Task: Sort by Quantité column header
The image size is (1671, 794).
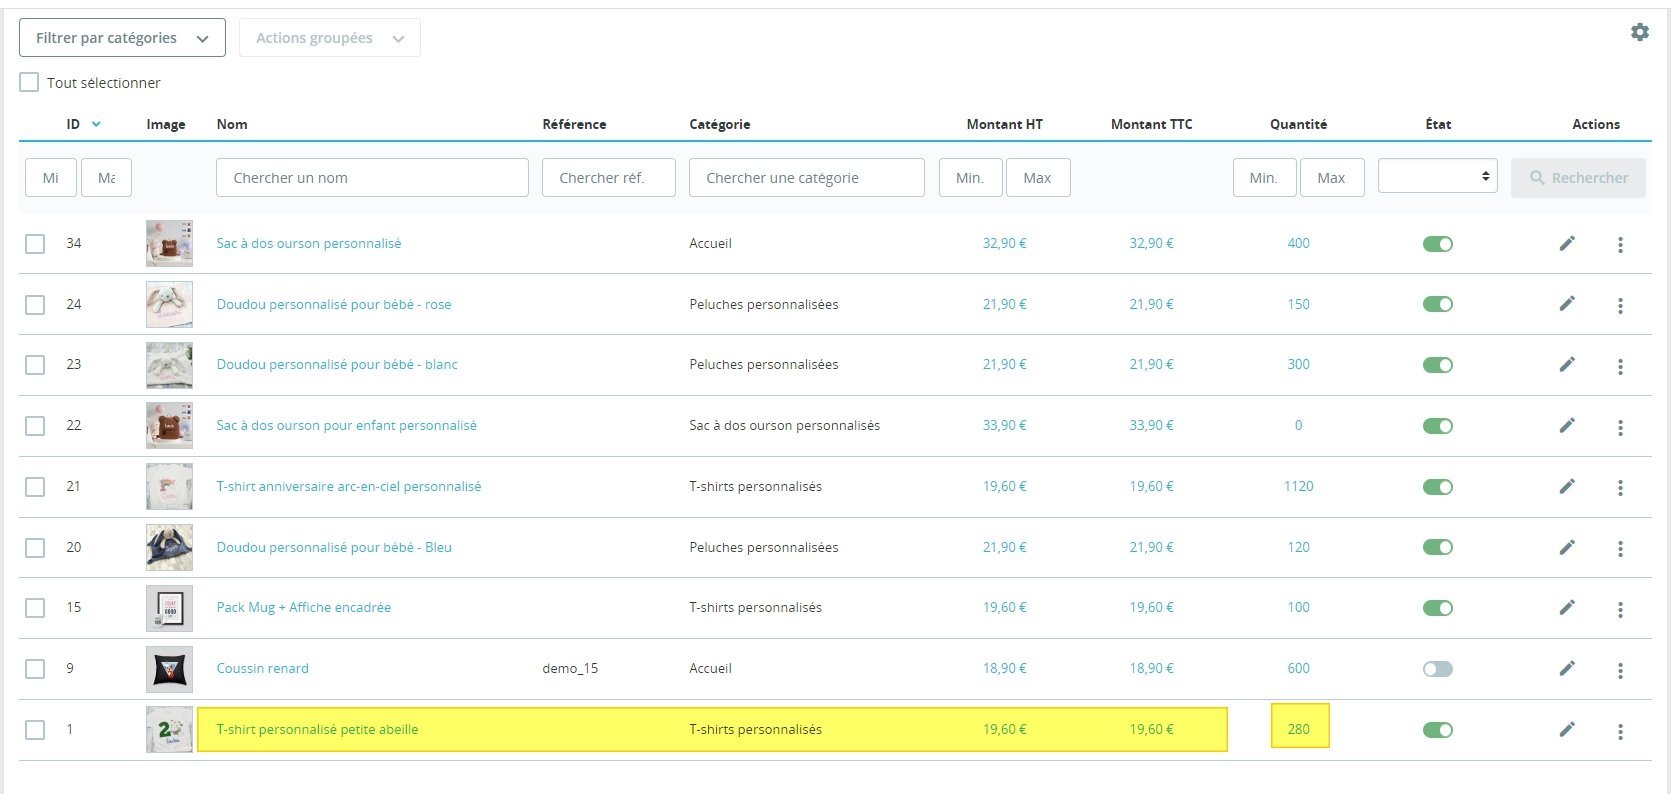Action: pyautogui.click(x=1298, y=124)
